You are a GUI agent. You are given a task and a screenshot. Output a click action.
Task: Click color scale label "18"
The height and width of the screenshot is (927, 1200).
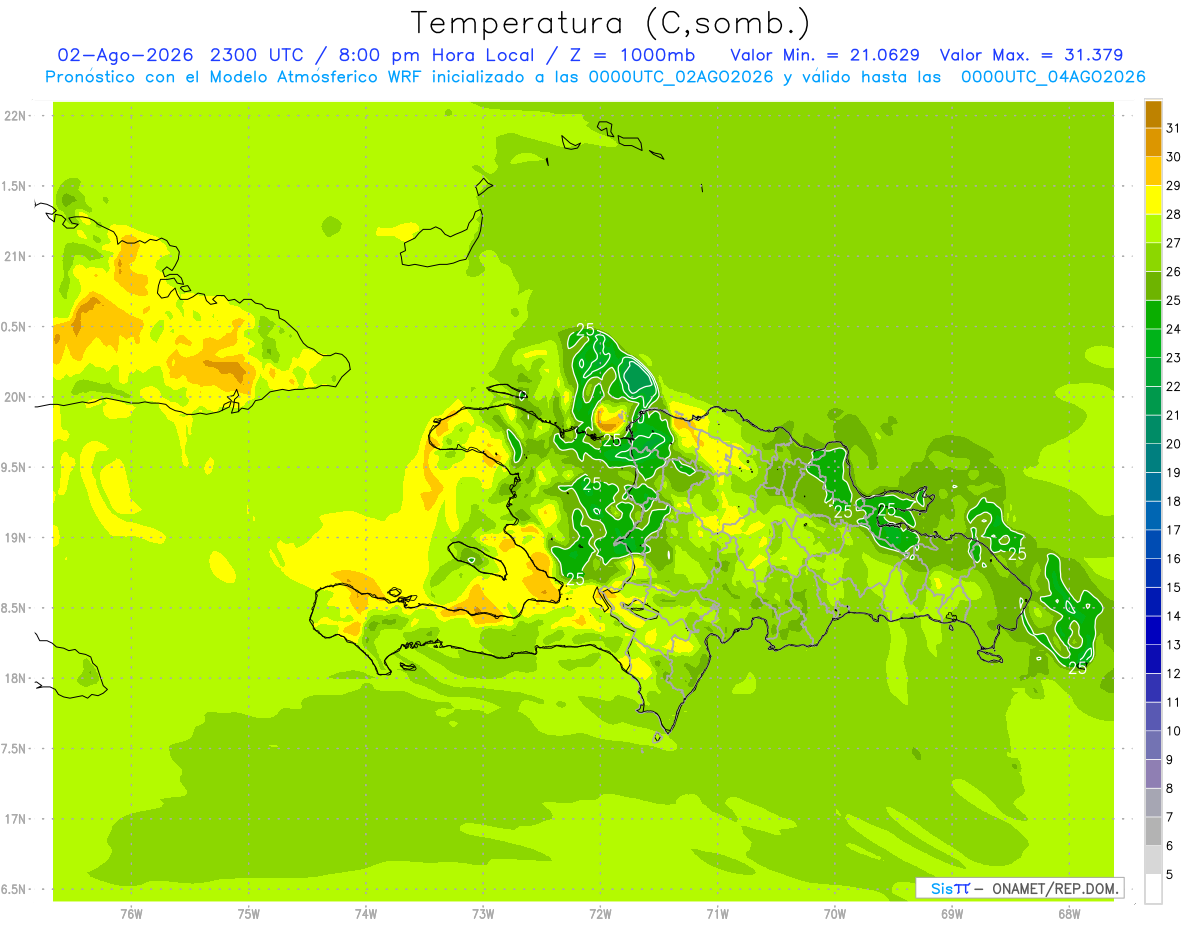pyautogui.click(x=1173, y=501)
